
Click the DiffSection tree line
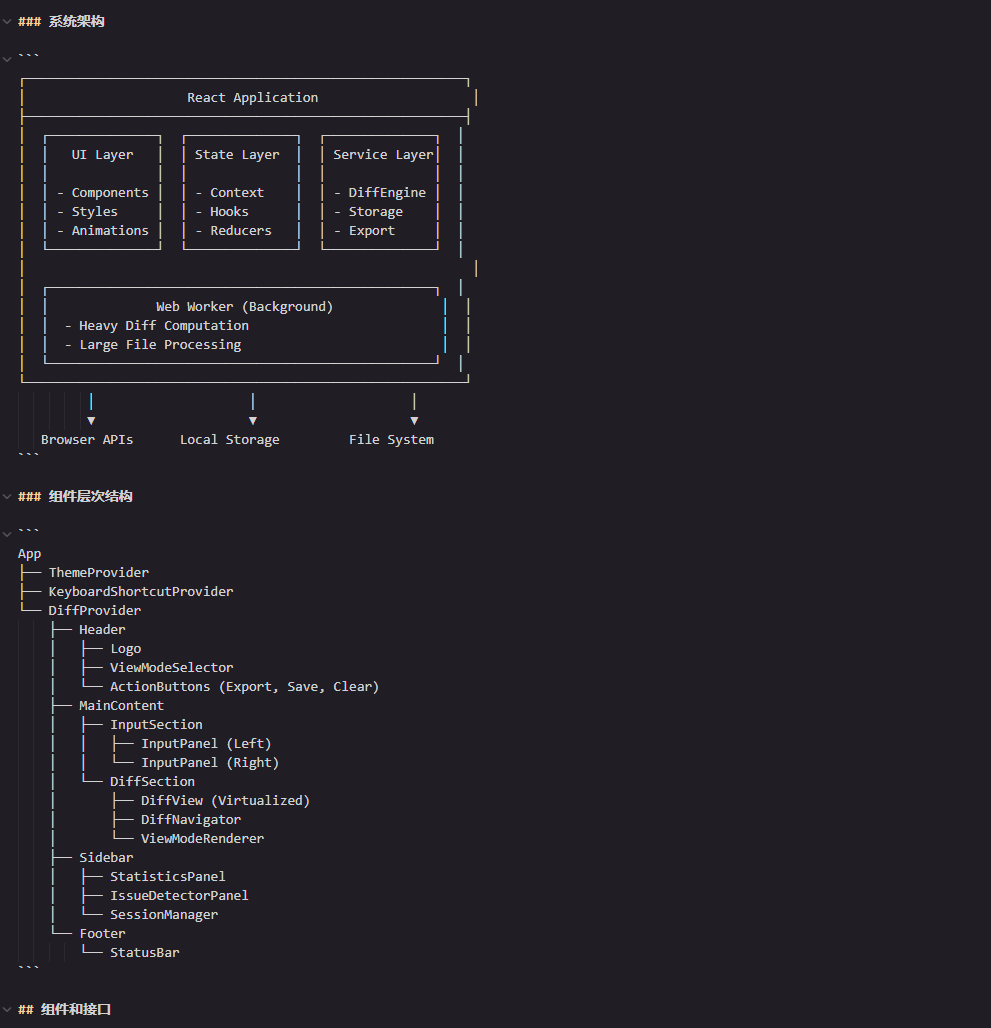tap(153, 782)
